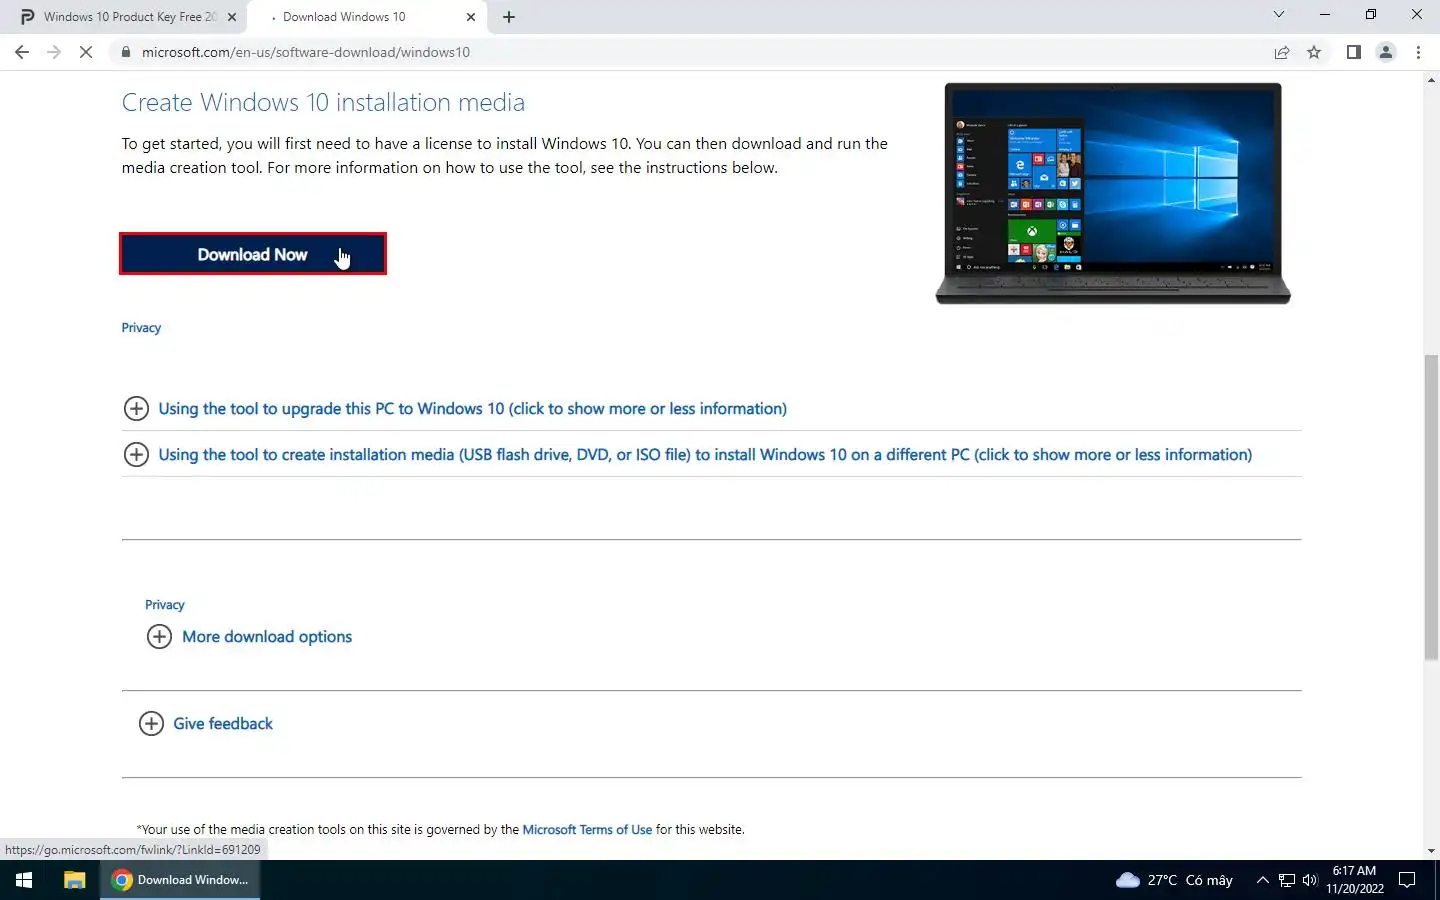View site lock information icon
Screen dimensions: 1440x900
coord(126,52)
